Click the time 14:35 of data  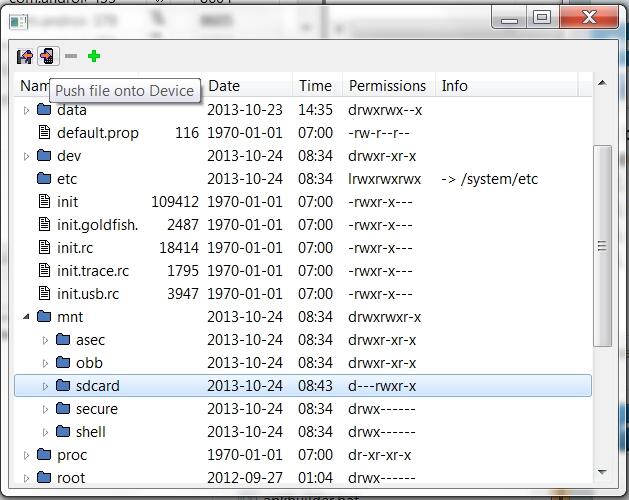coord(315,110)
